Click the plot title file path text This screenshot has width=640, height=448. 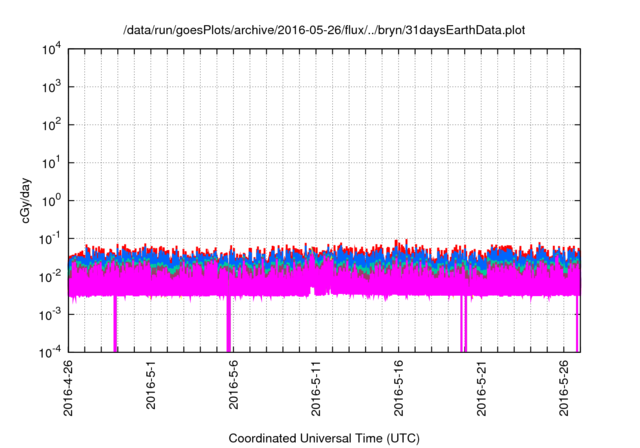click(x=324, y=30)
